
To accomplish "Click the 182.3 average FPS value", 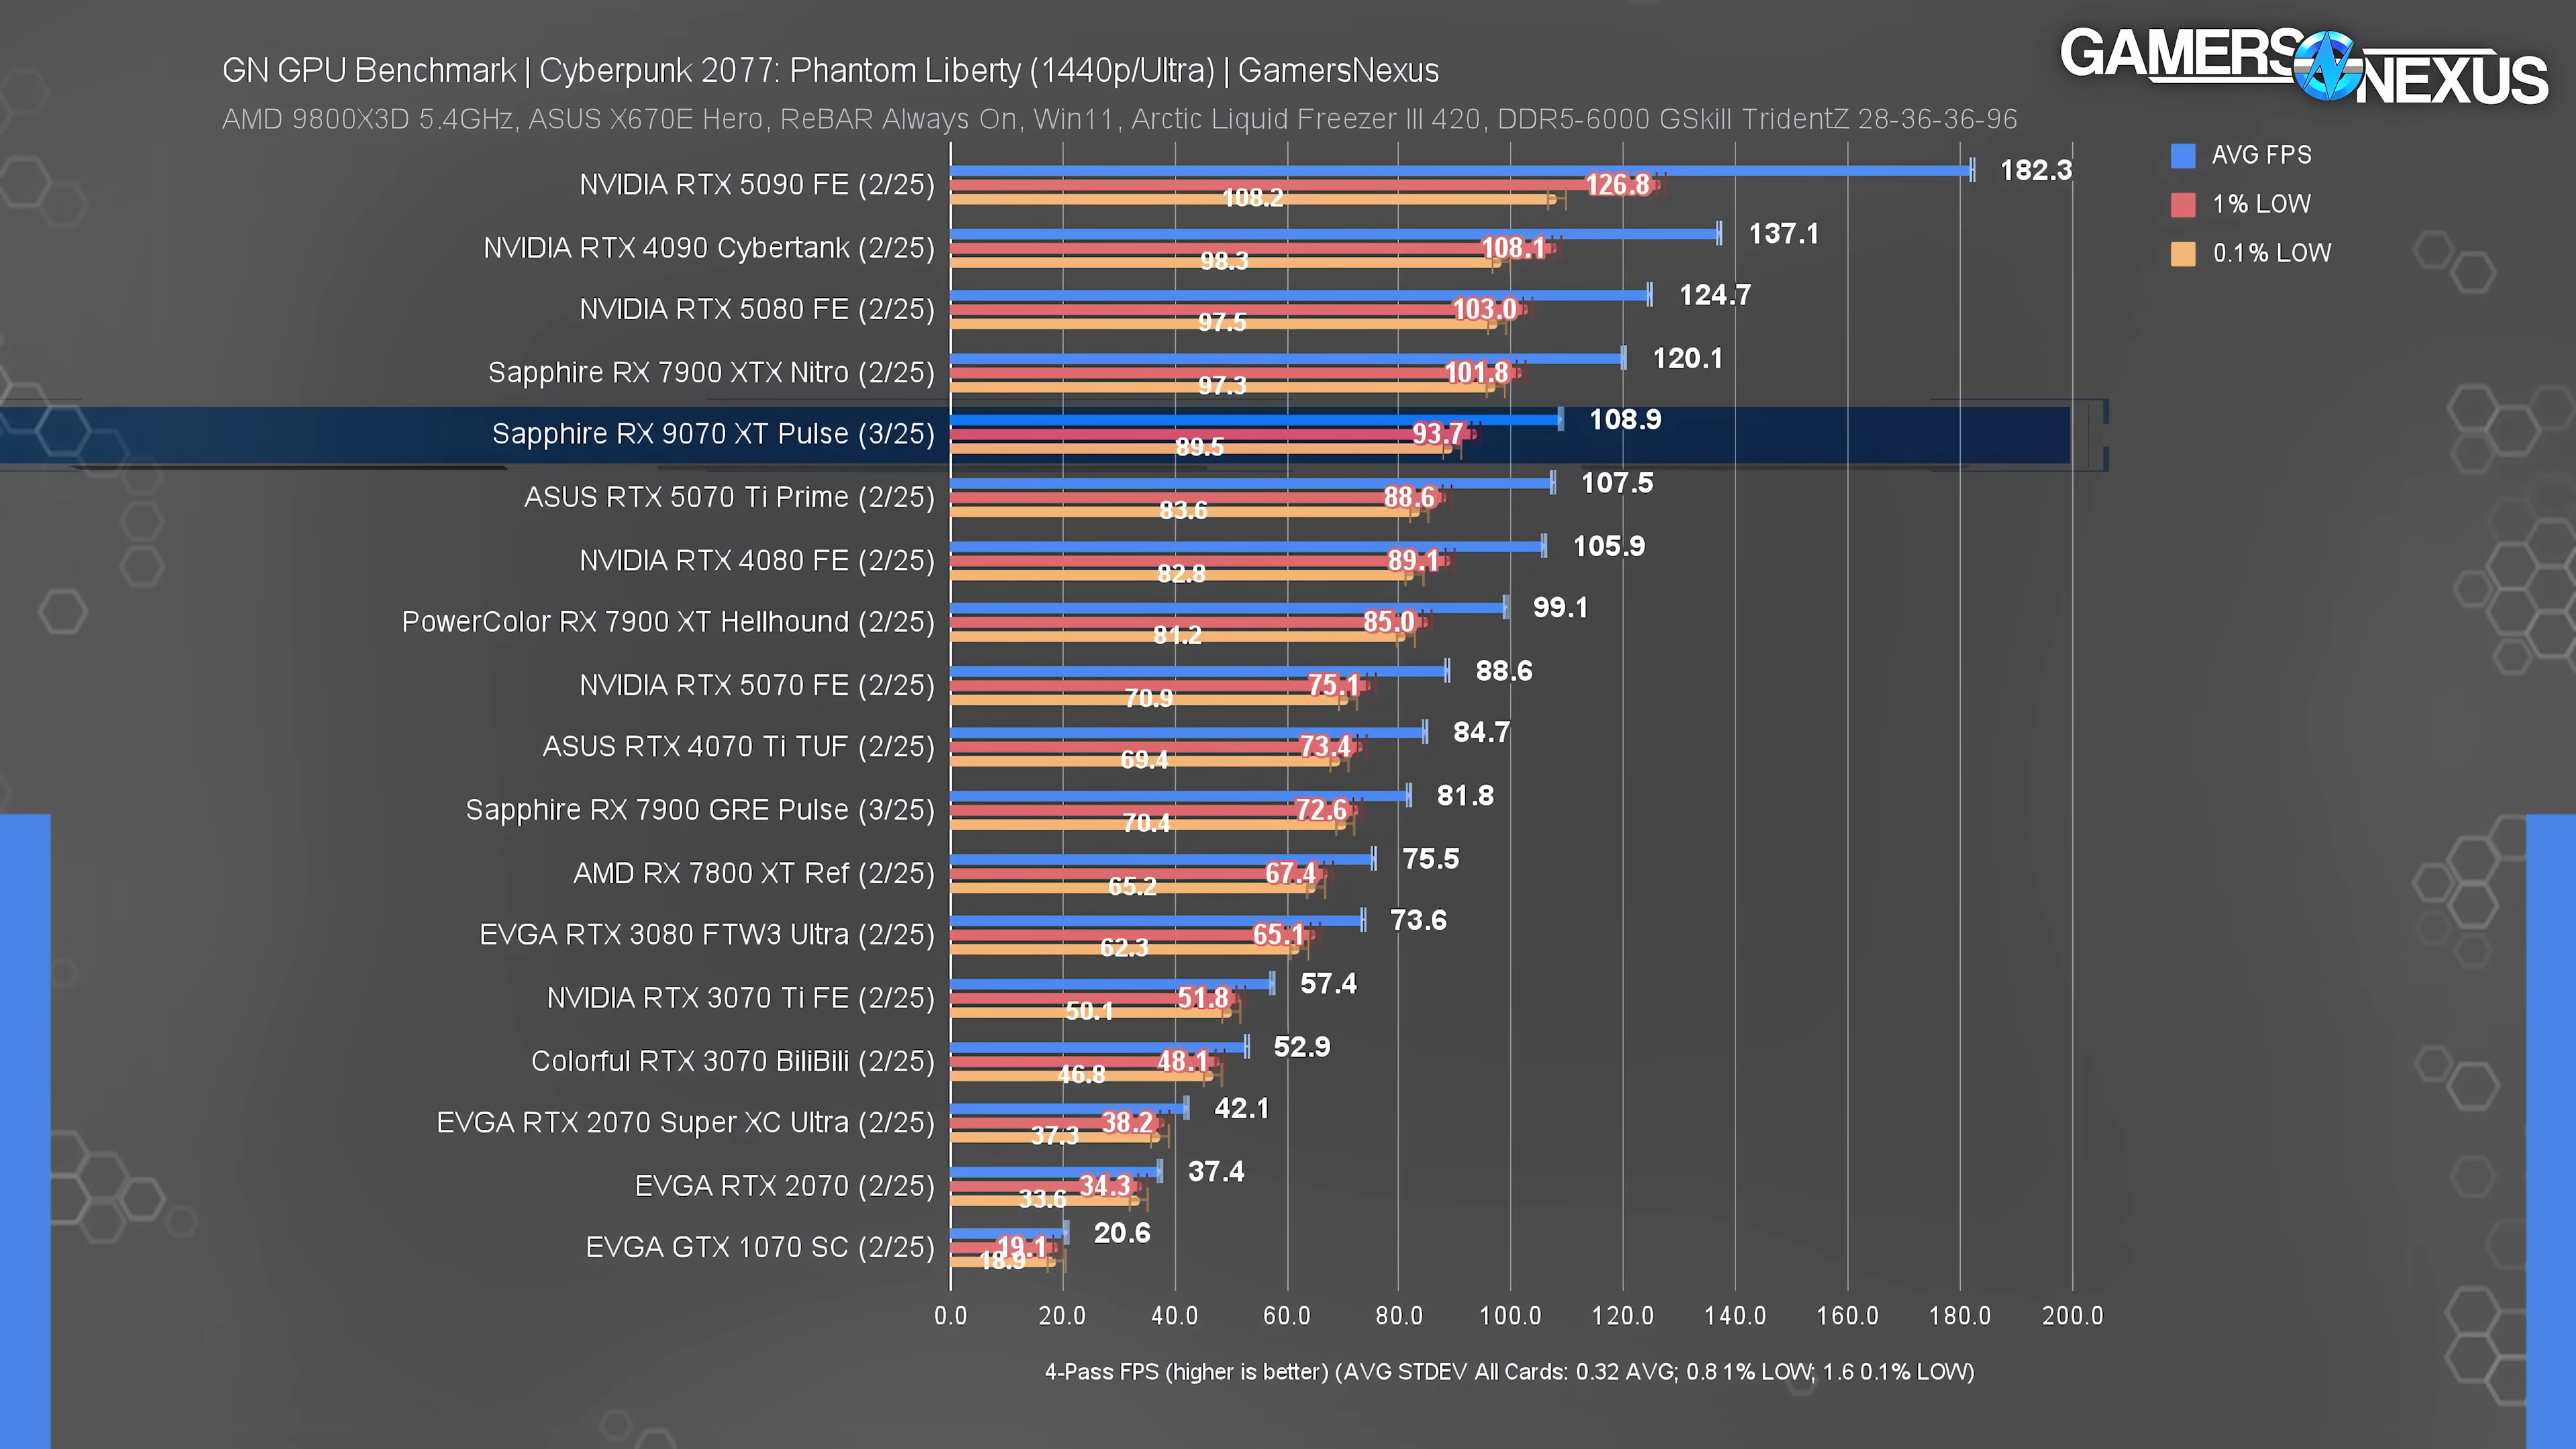I will coord(2036,171).
